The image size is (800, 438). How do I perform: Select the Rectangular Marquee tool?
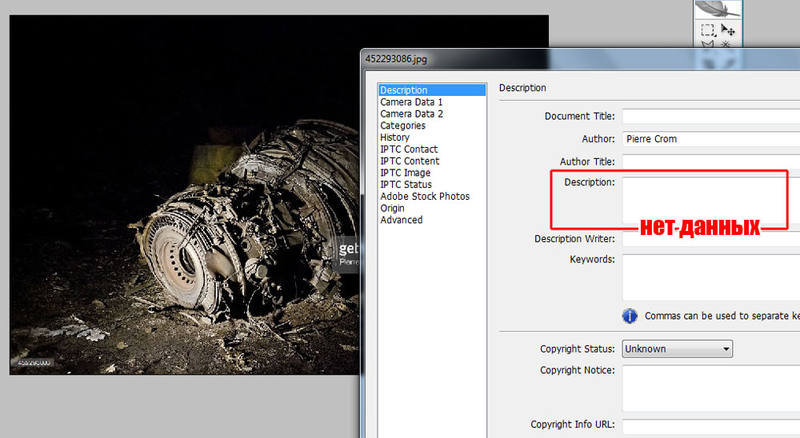[x=708, y=30]
